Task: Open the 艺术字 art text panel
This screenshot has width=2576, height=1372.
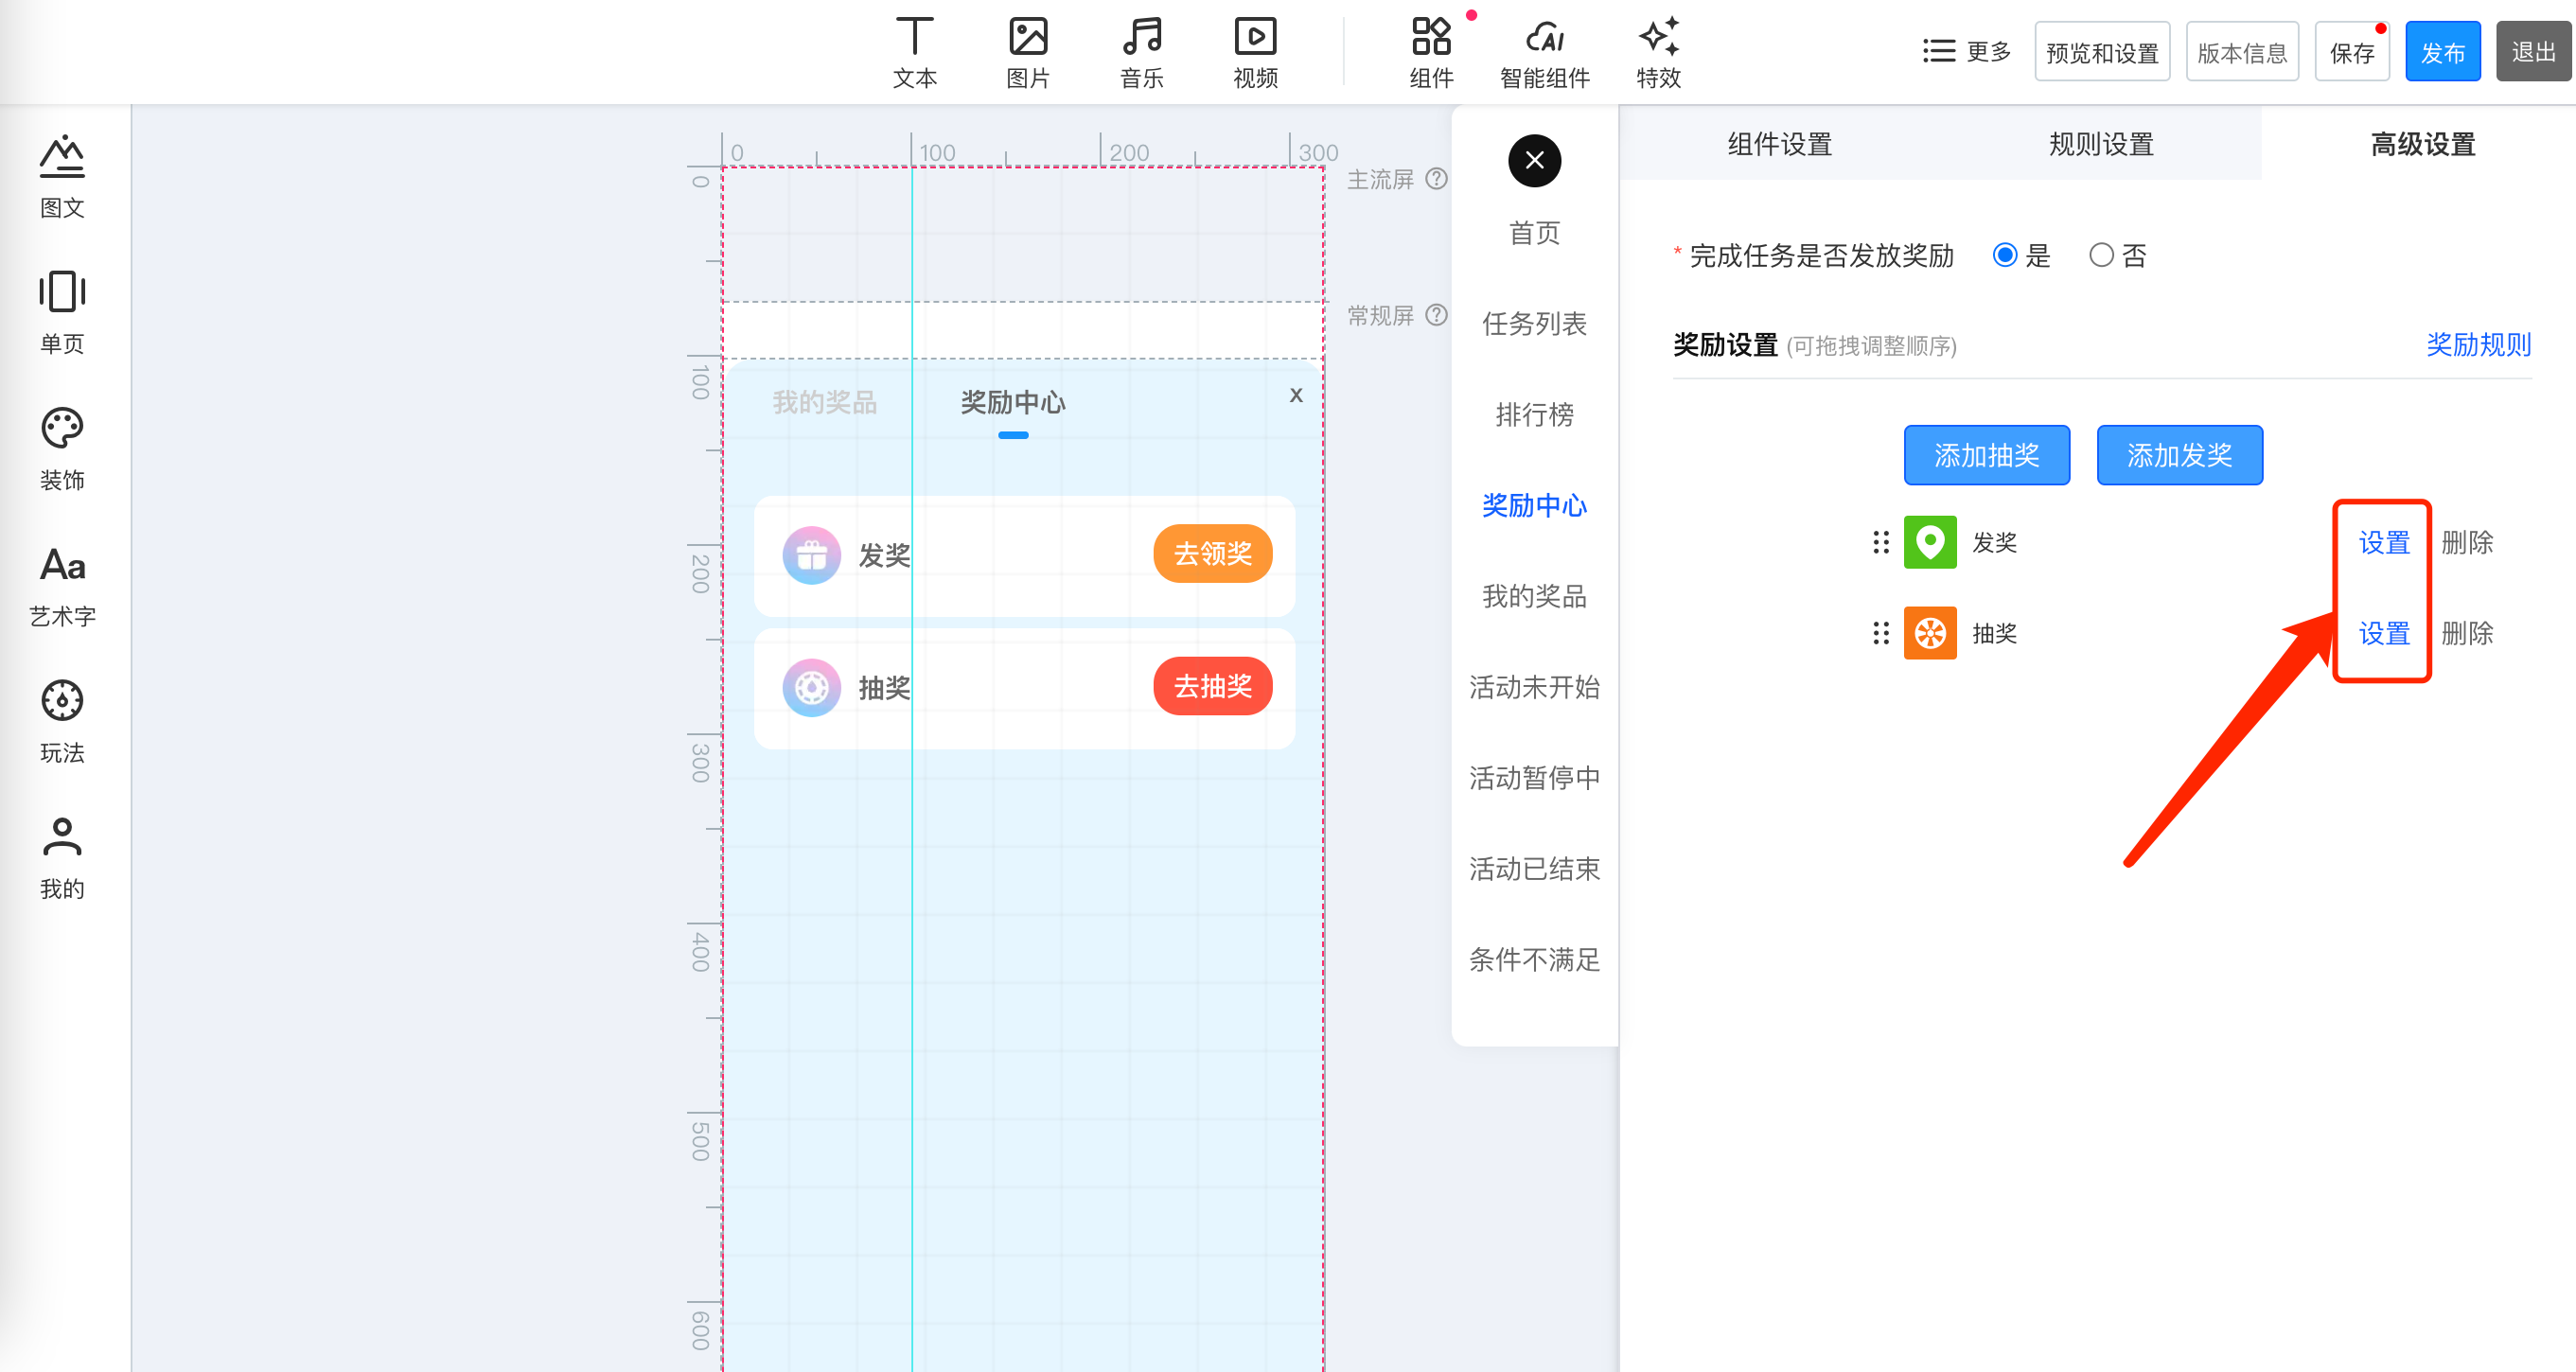Action: coord(62,586)
